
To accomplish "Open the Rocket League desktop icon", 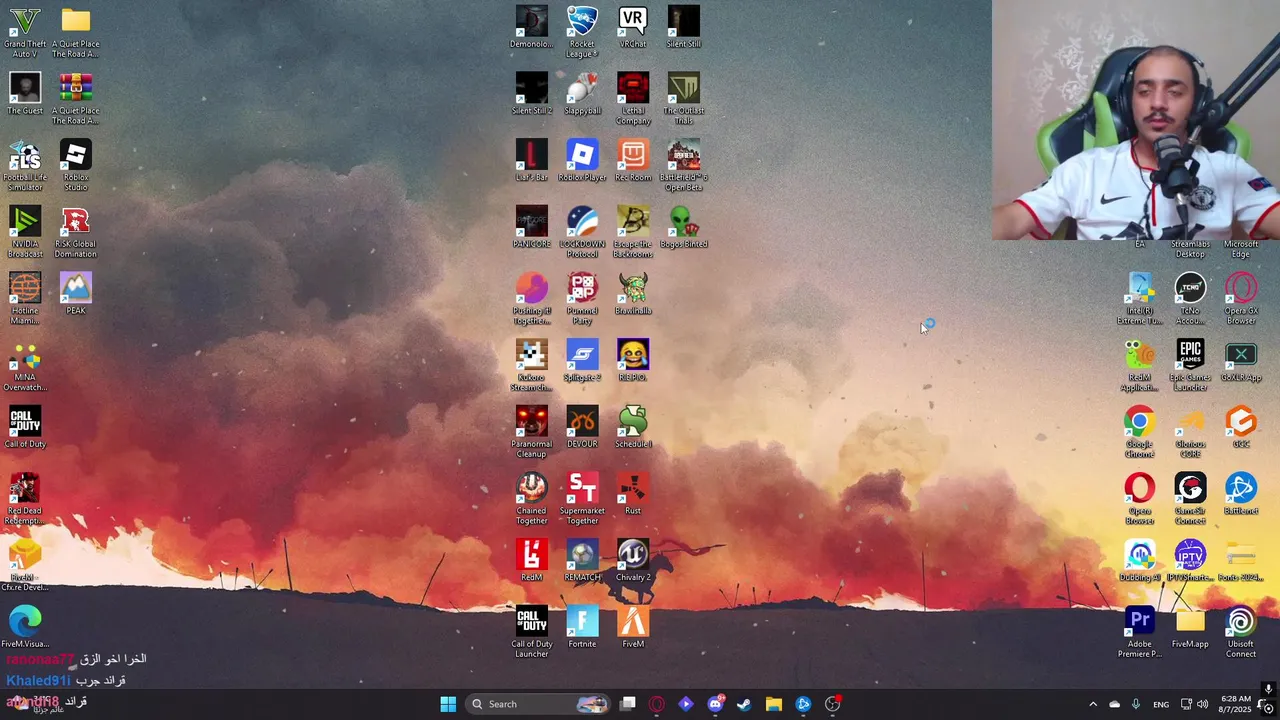I will coord(582,32).
